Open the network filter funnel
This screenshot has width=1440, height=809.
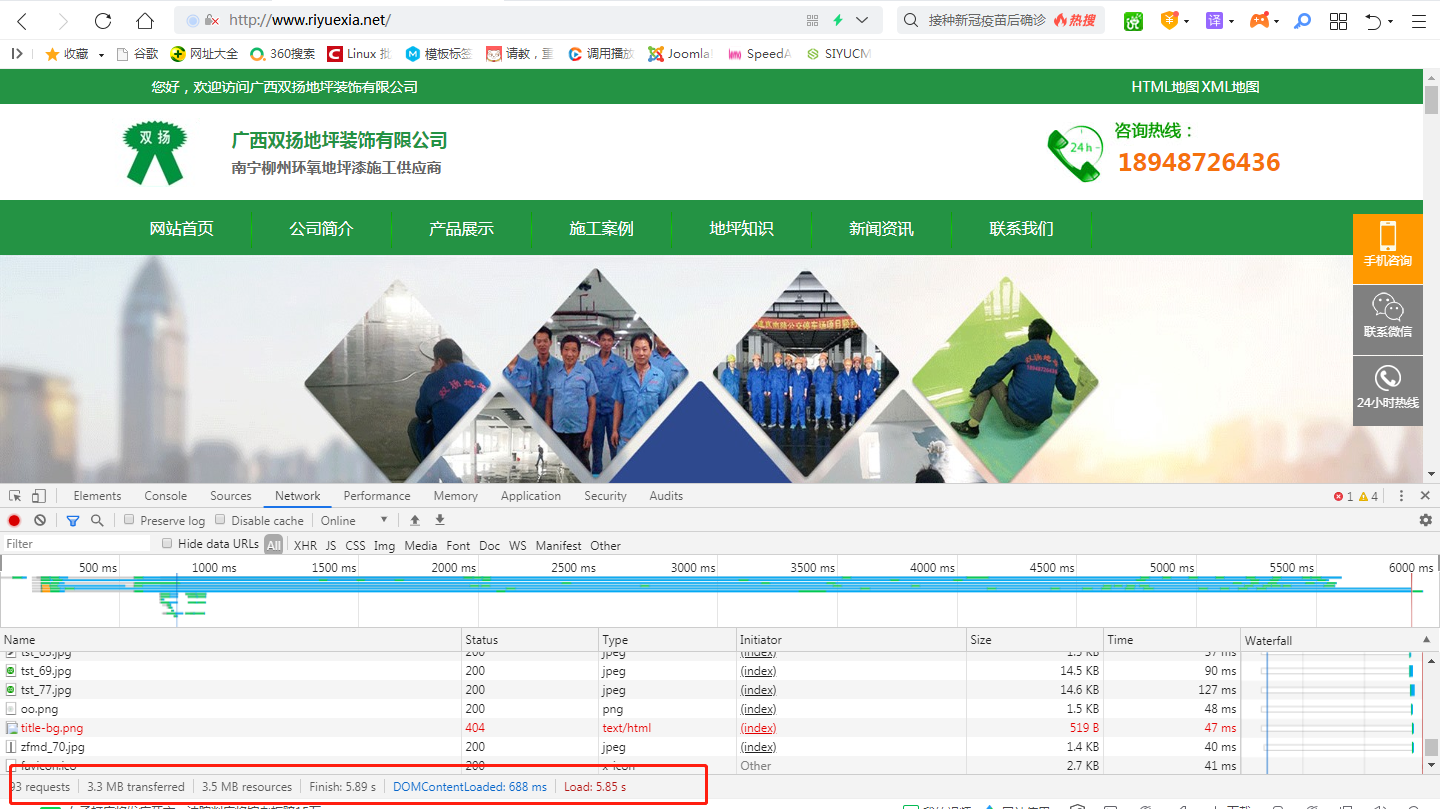(72, 520)
